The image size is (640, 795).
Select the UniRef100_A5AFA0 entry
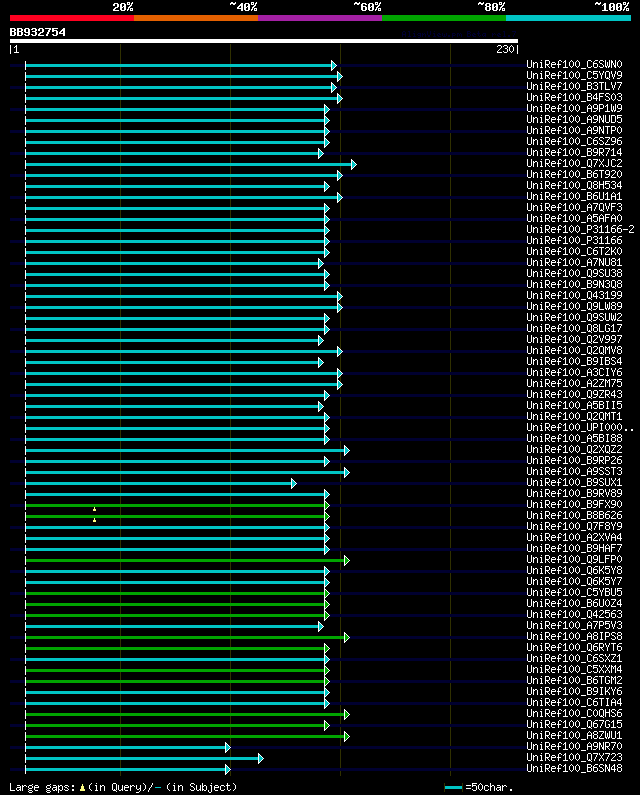click(x=574, y=219)
